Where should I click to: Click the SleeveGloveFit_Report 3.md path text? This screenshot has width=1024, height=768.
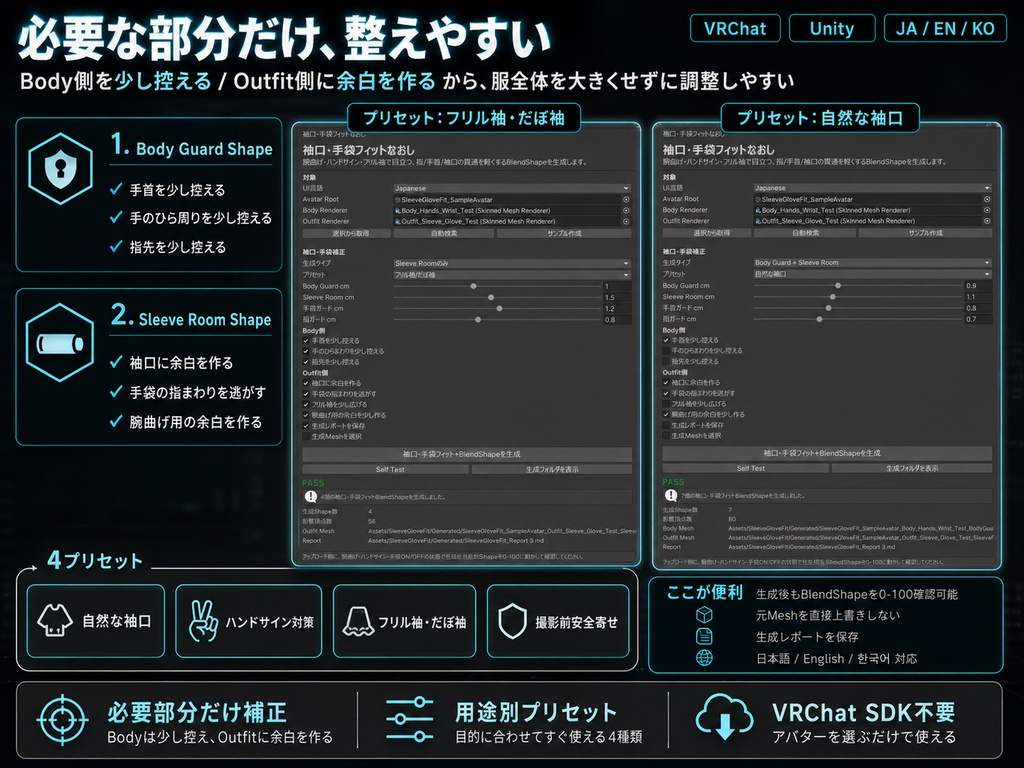pos(812,547)
